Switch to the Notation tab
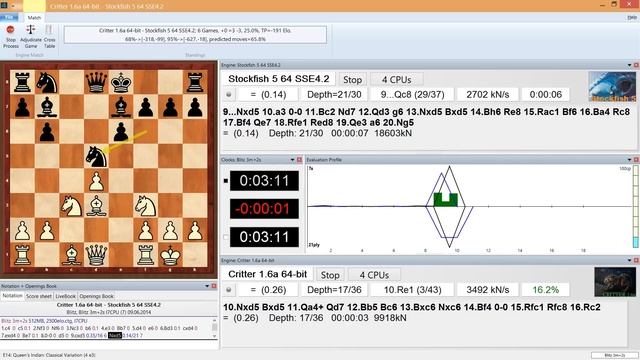 (12, 296)
